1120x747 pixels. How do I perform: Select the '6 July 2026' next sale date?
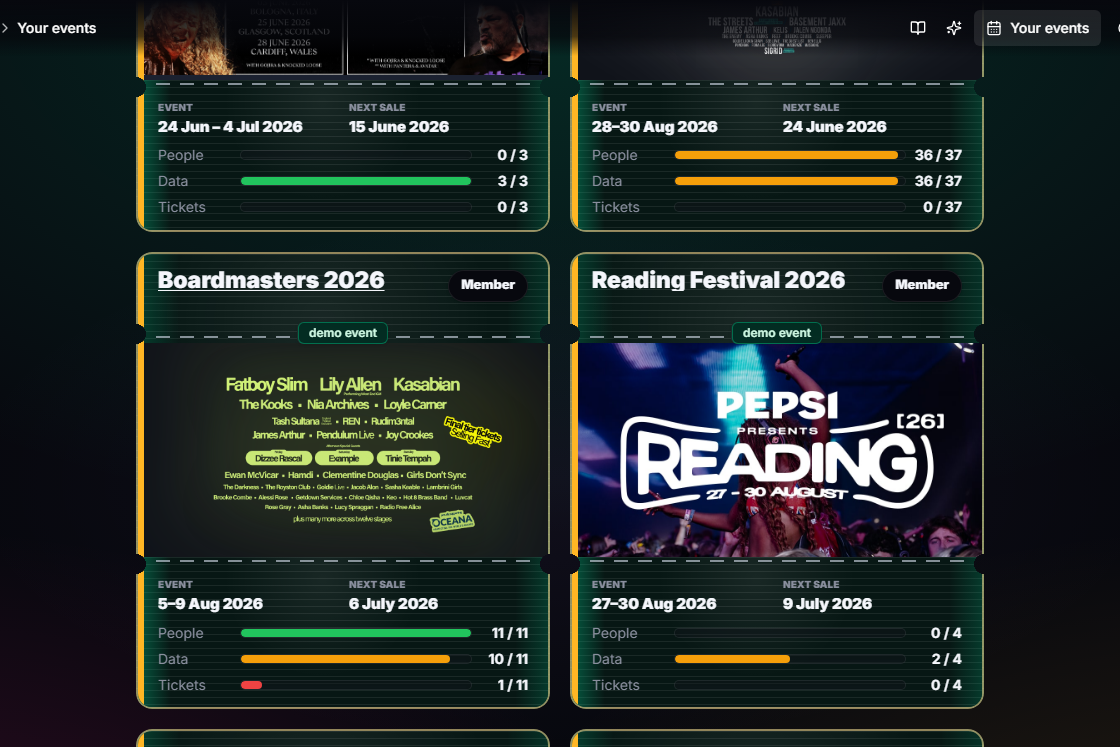click(393, 603)
